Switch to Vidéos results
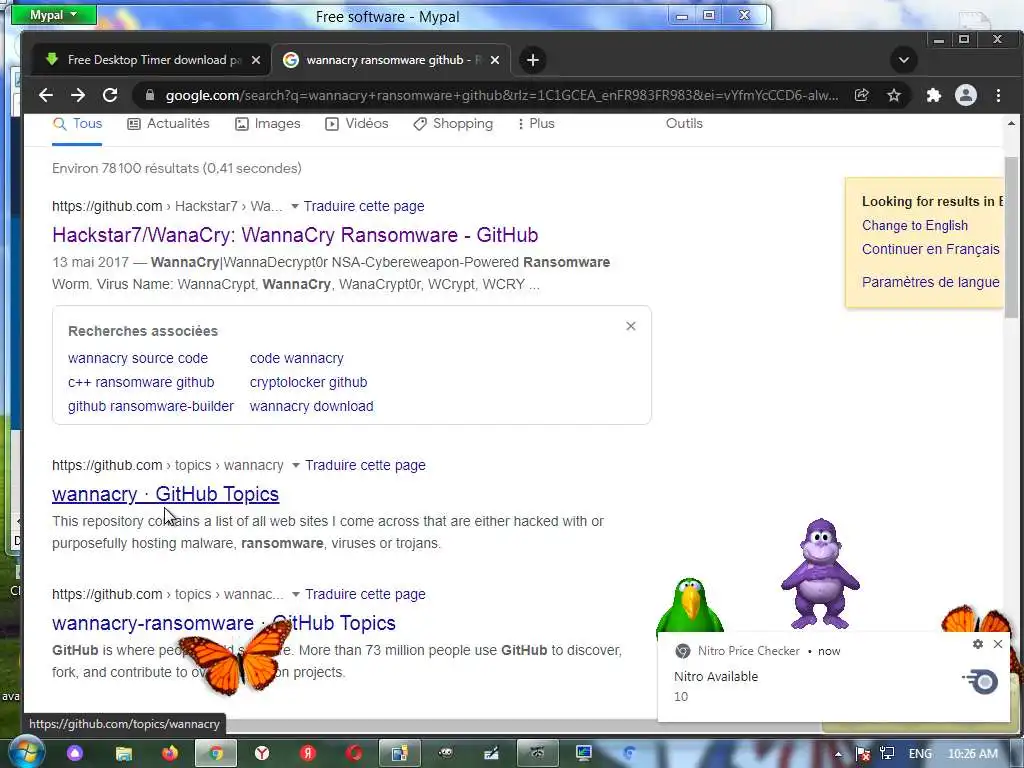The image size is (1024, 768). 357,123
